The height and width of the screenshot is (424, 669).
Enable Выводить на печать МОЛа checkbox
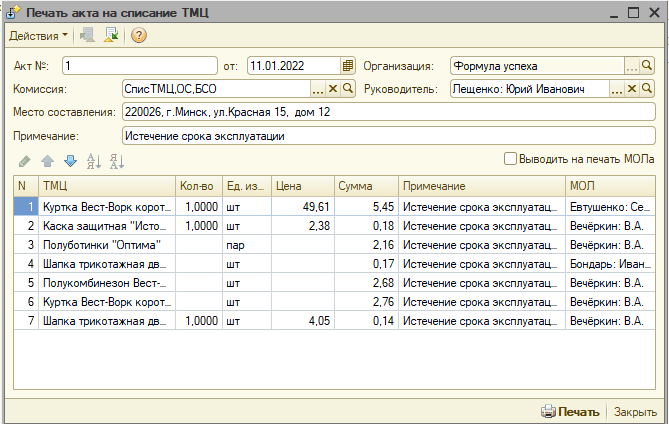coord(511,158)
